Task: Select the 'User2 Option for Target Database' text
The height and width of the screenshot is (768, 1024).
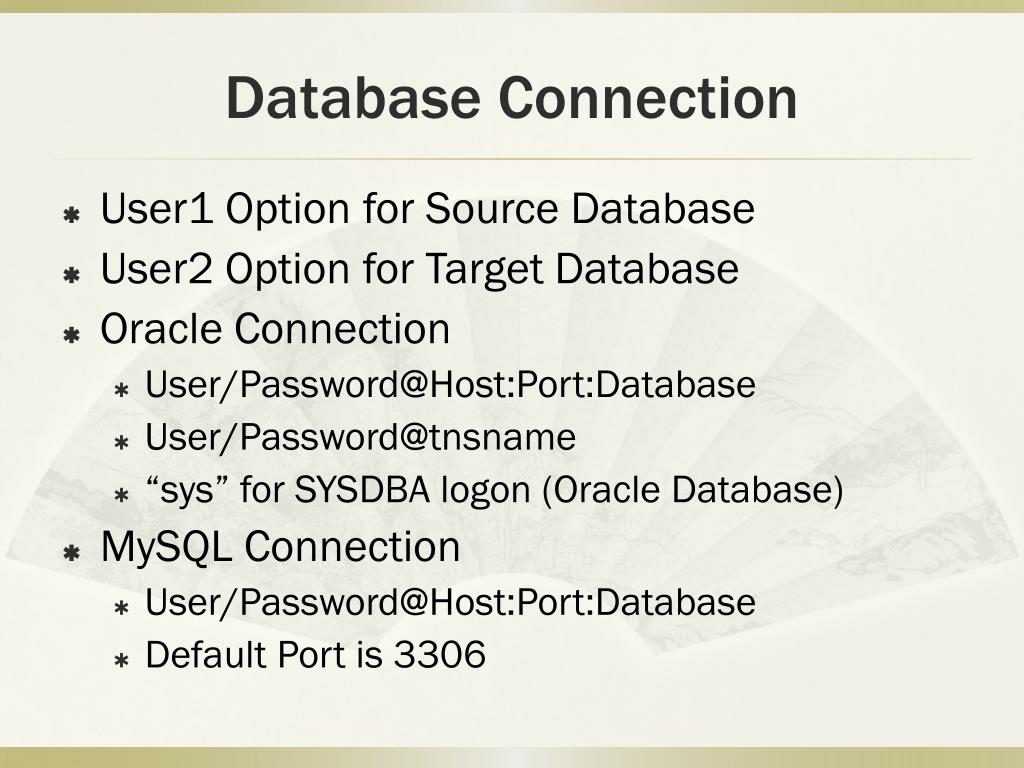Action: point(420,269)
